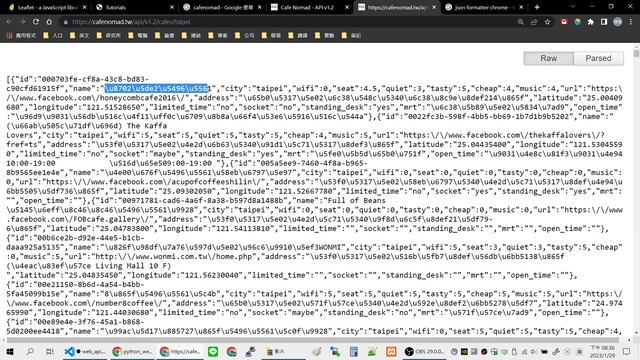This screenshot has width=640, height=360.
Task: Go back to the previous page
Action: [x=9, y=22]
